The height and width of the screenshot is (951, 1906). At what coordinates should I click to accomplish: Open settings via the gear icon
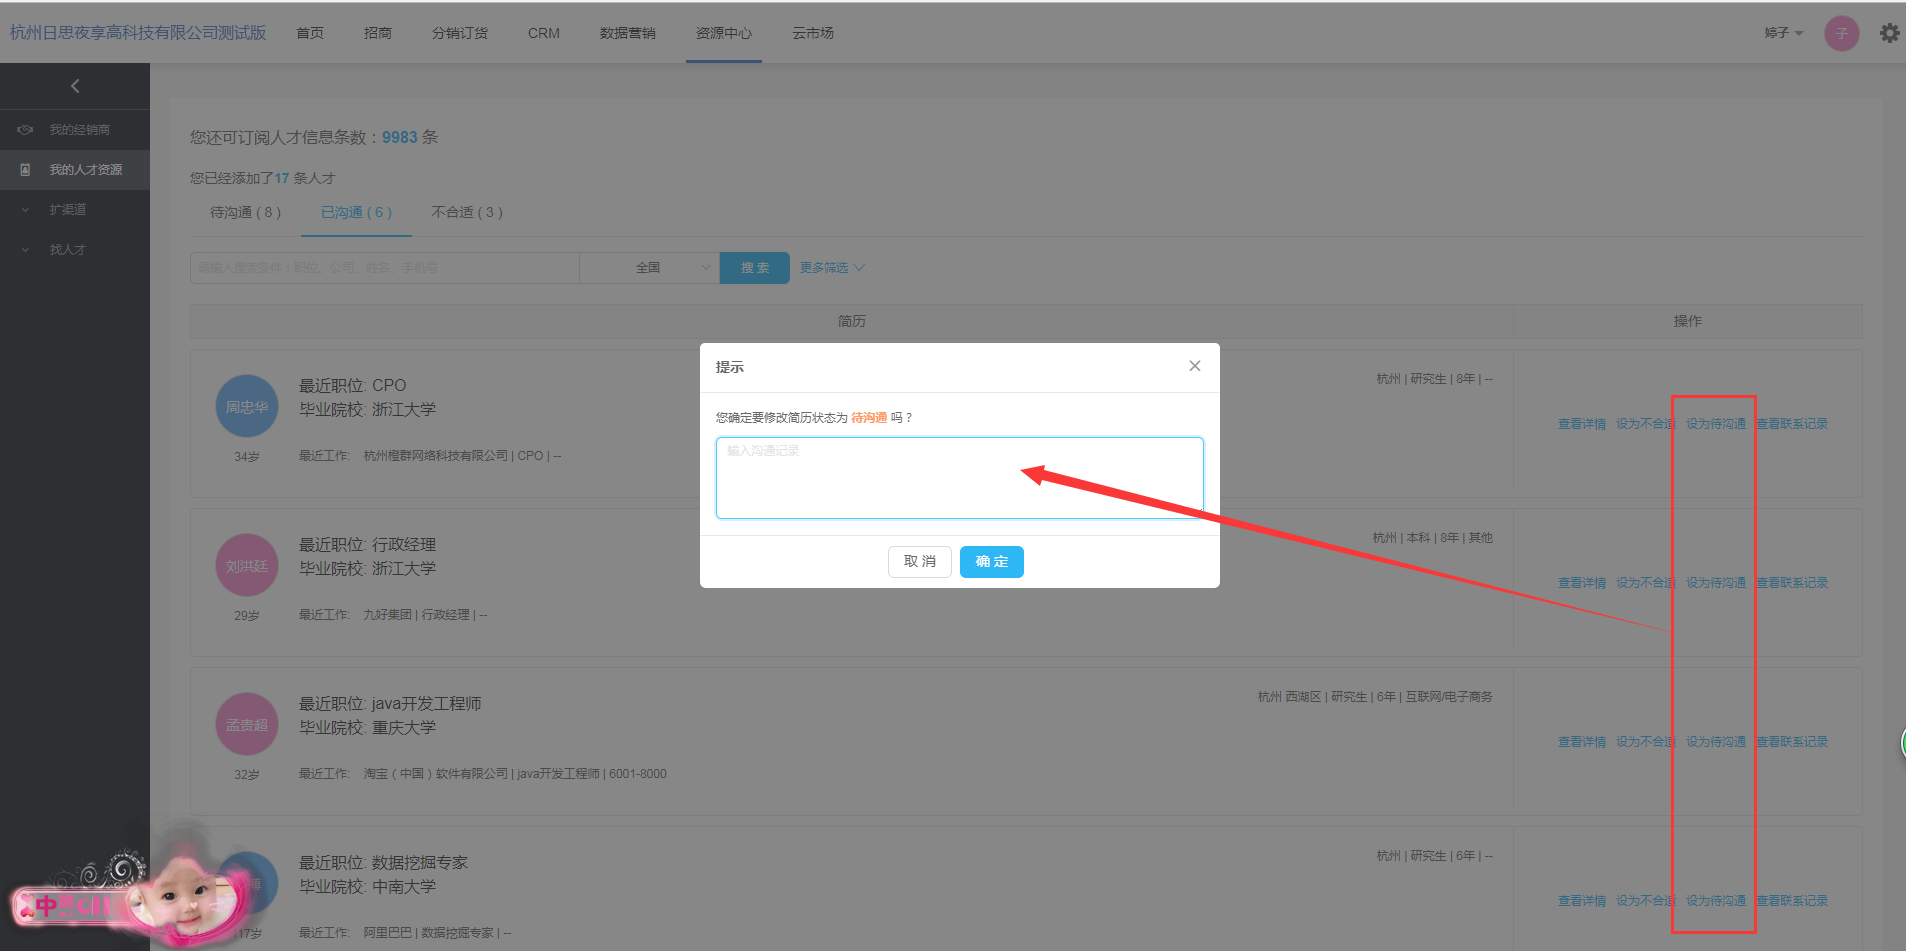pyautogui.click(x=1889, y=33)
